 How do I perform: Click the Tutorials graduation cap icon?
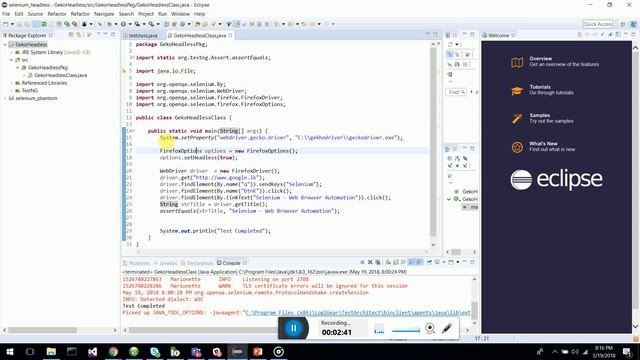point(517,90)
